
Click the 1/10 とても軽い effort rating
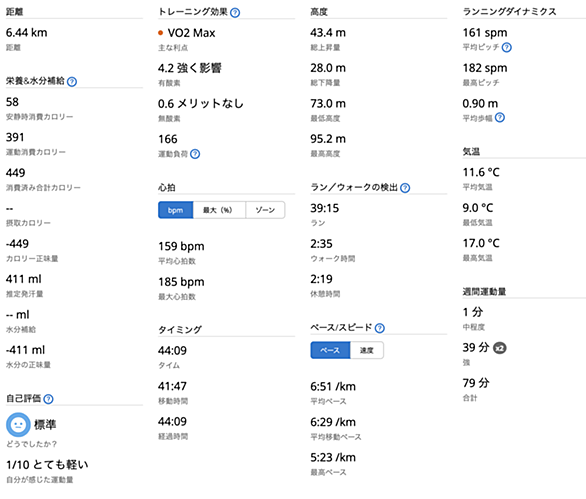point(47,465)
